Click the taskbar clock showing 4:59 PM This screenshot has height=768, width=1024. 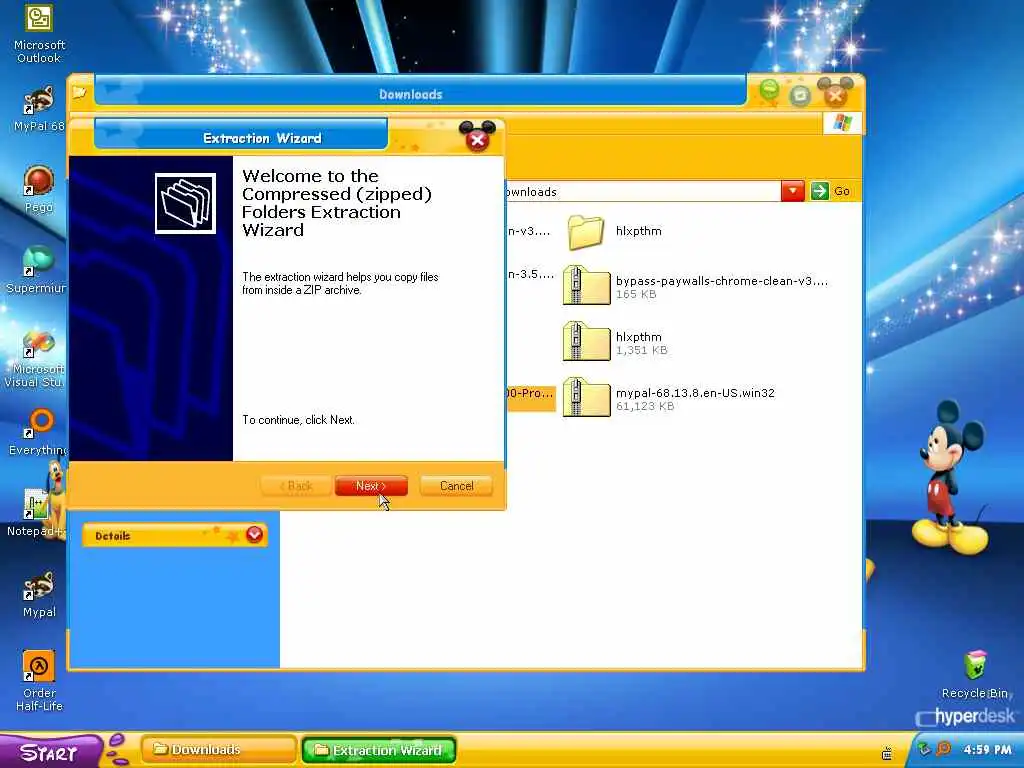click(x=987, y=750)
